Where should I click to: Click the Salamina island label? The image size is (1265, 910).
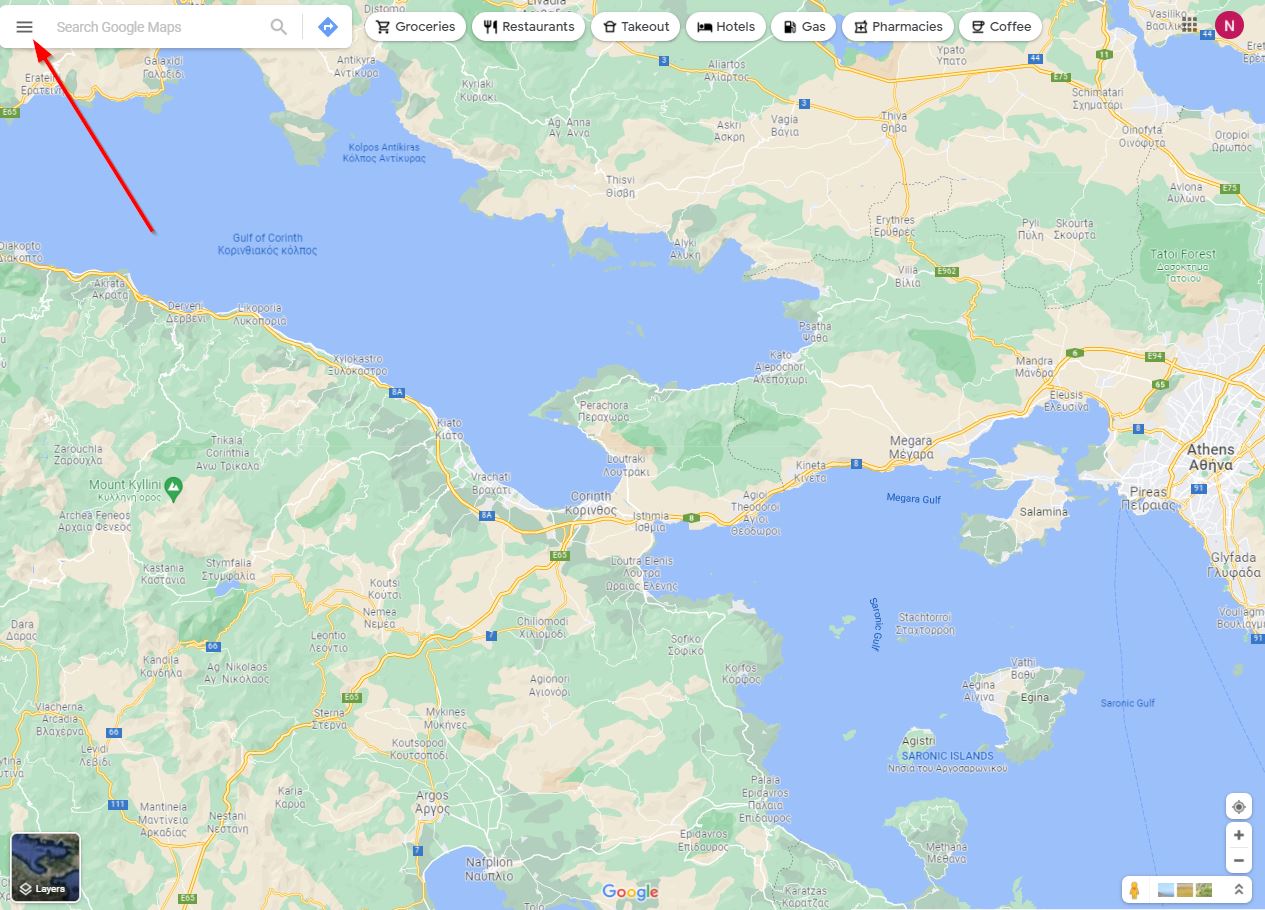[x=1043, y=512]
